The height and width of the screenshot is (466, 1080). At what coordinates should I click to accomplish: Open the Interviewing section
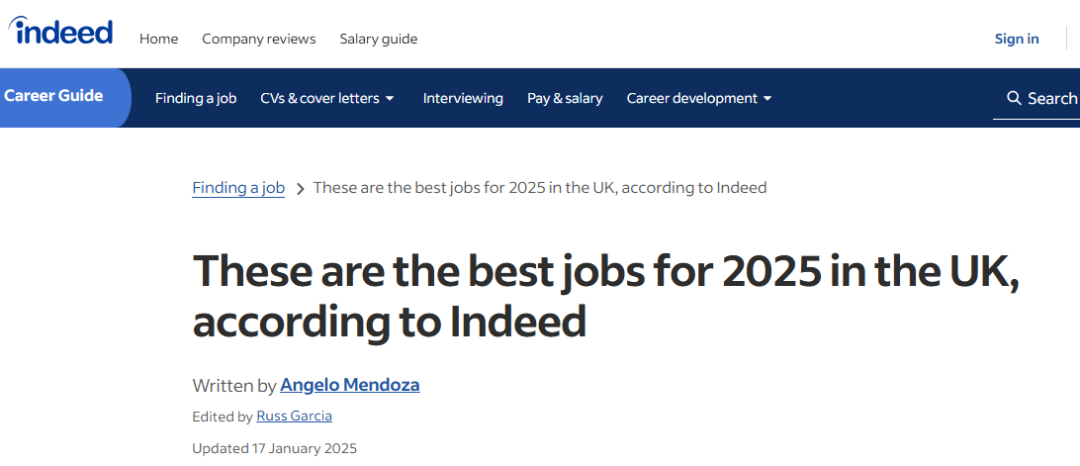coord(463,98)
